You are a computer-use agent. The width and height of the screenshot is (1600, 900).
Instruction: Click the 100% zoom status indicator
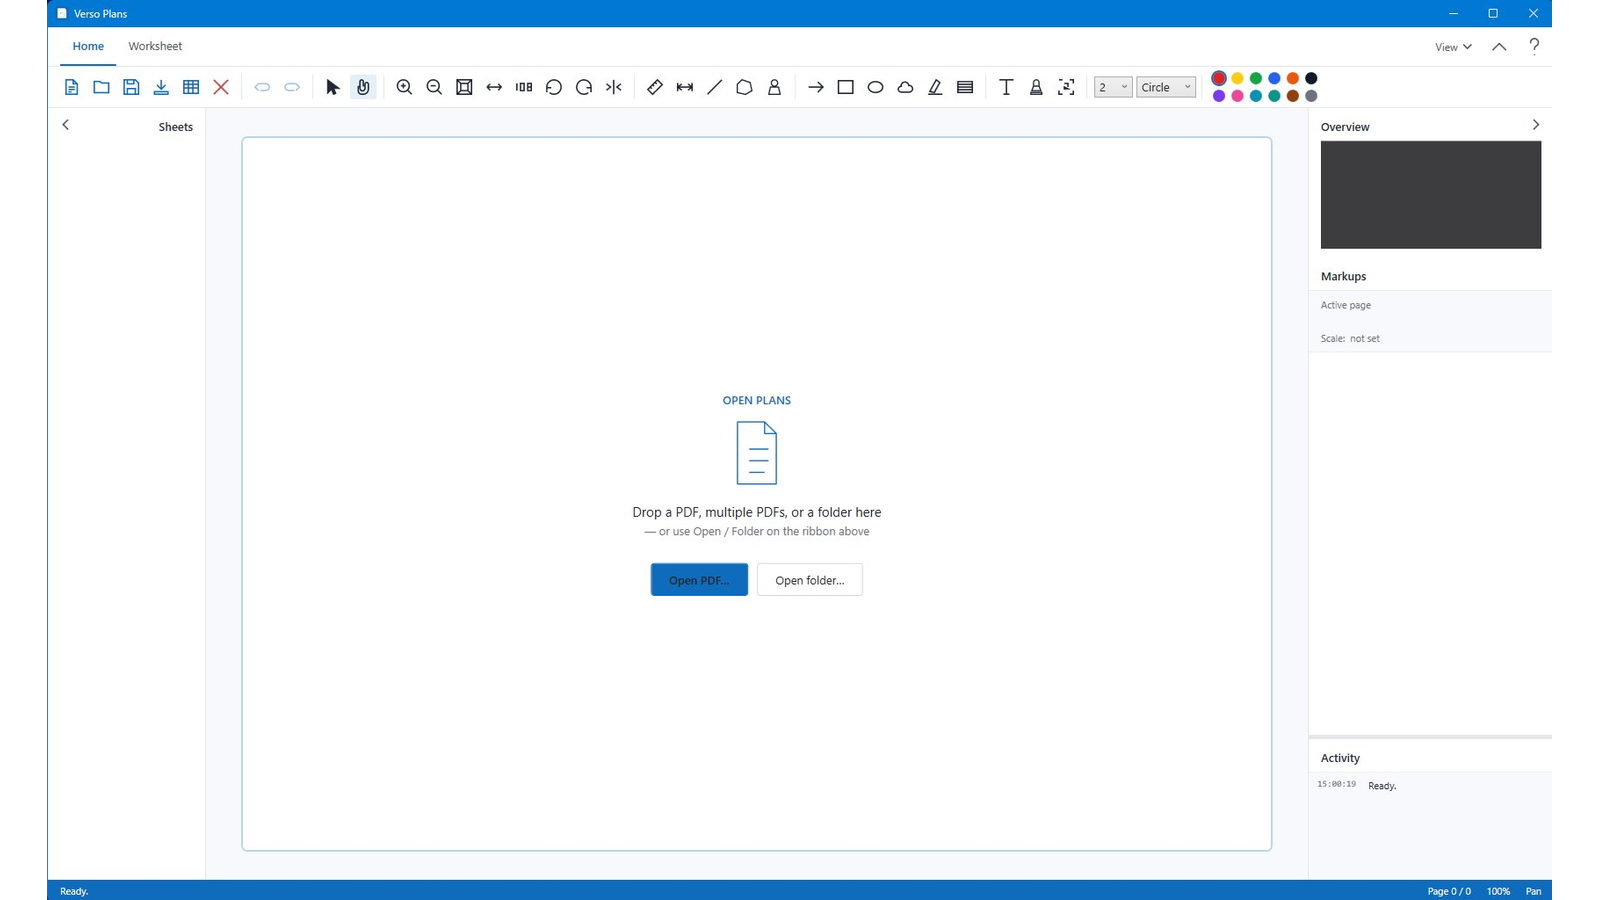pyautogui.click(x=1498, y=891)
